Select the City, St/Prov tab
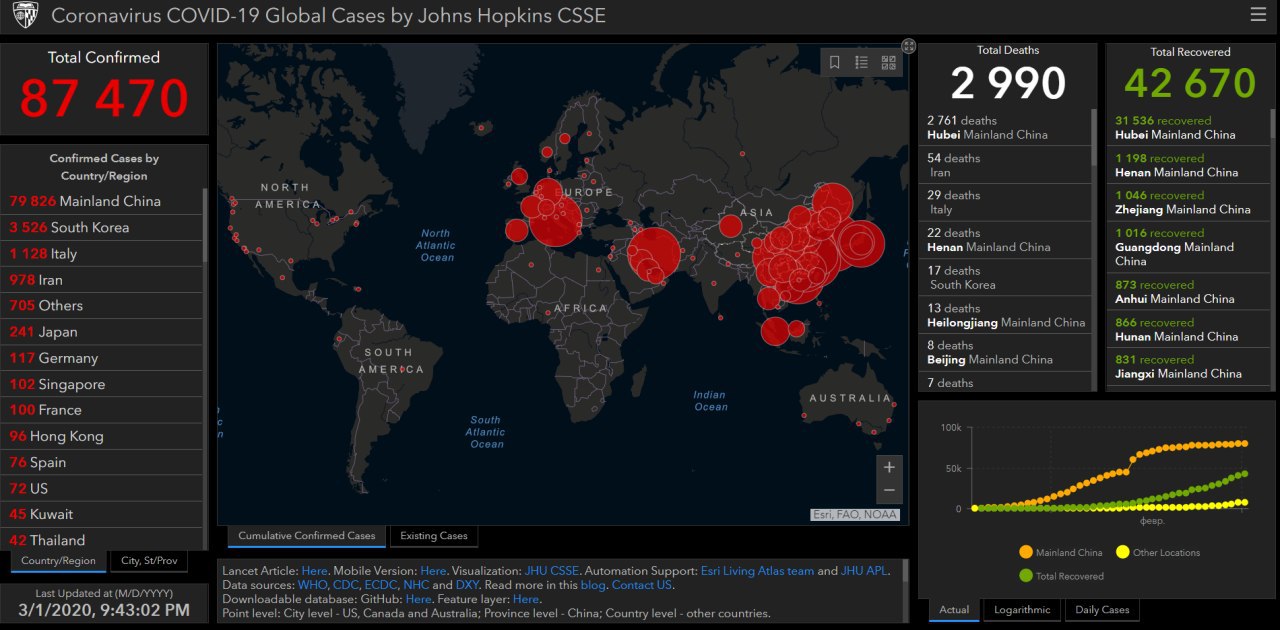 click(x=149, y=561)
